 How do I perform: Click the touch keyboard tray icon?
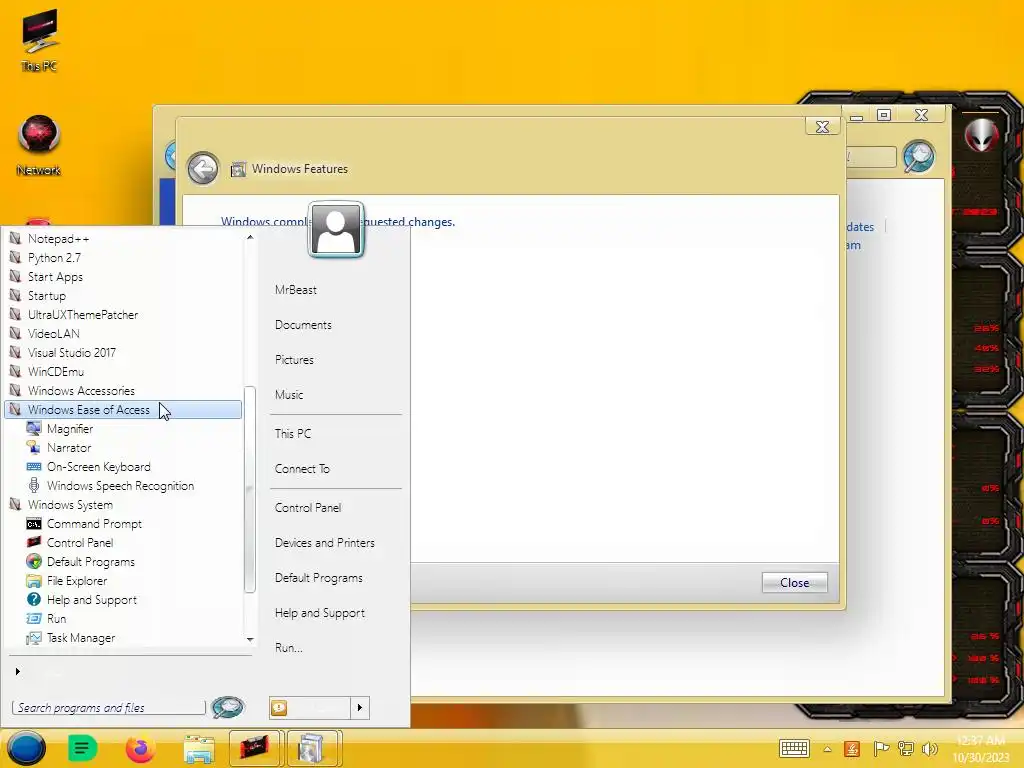[x=794, y=748]
